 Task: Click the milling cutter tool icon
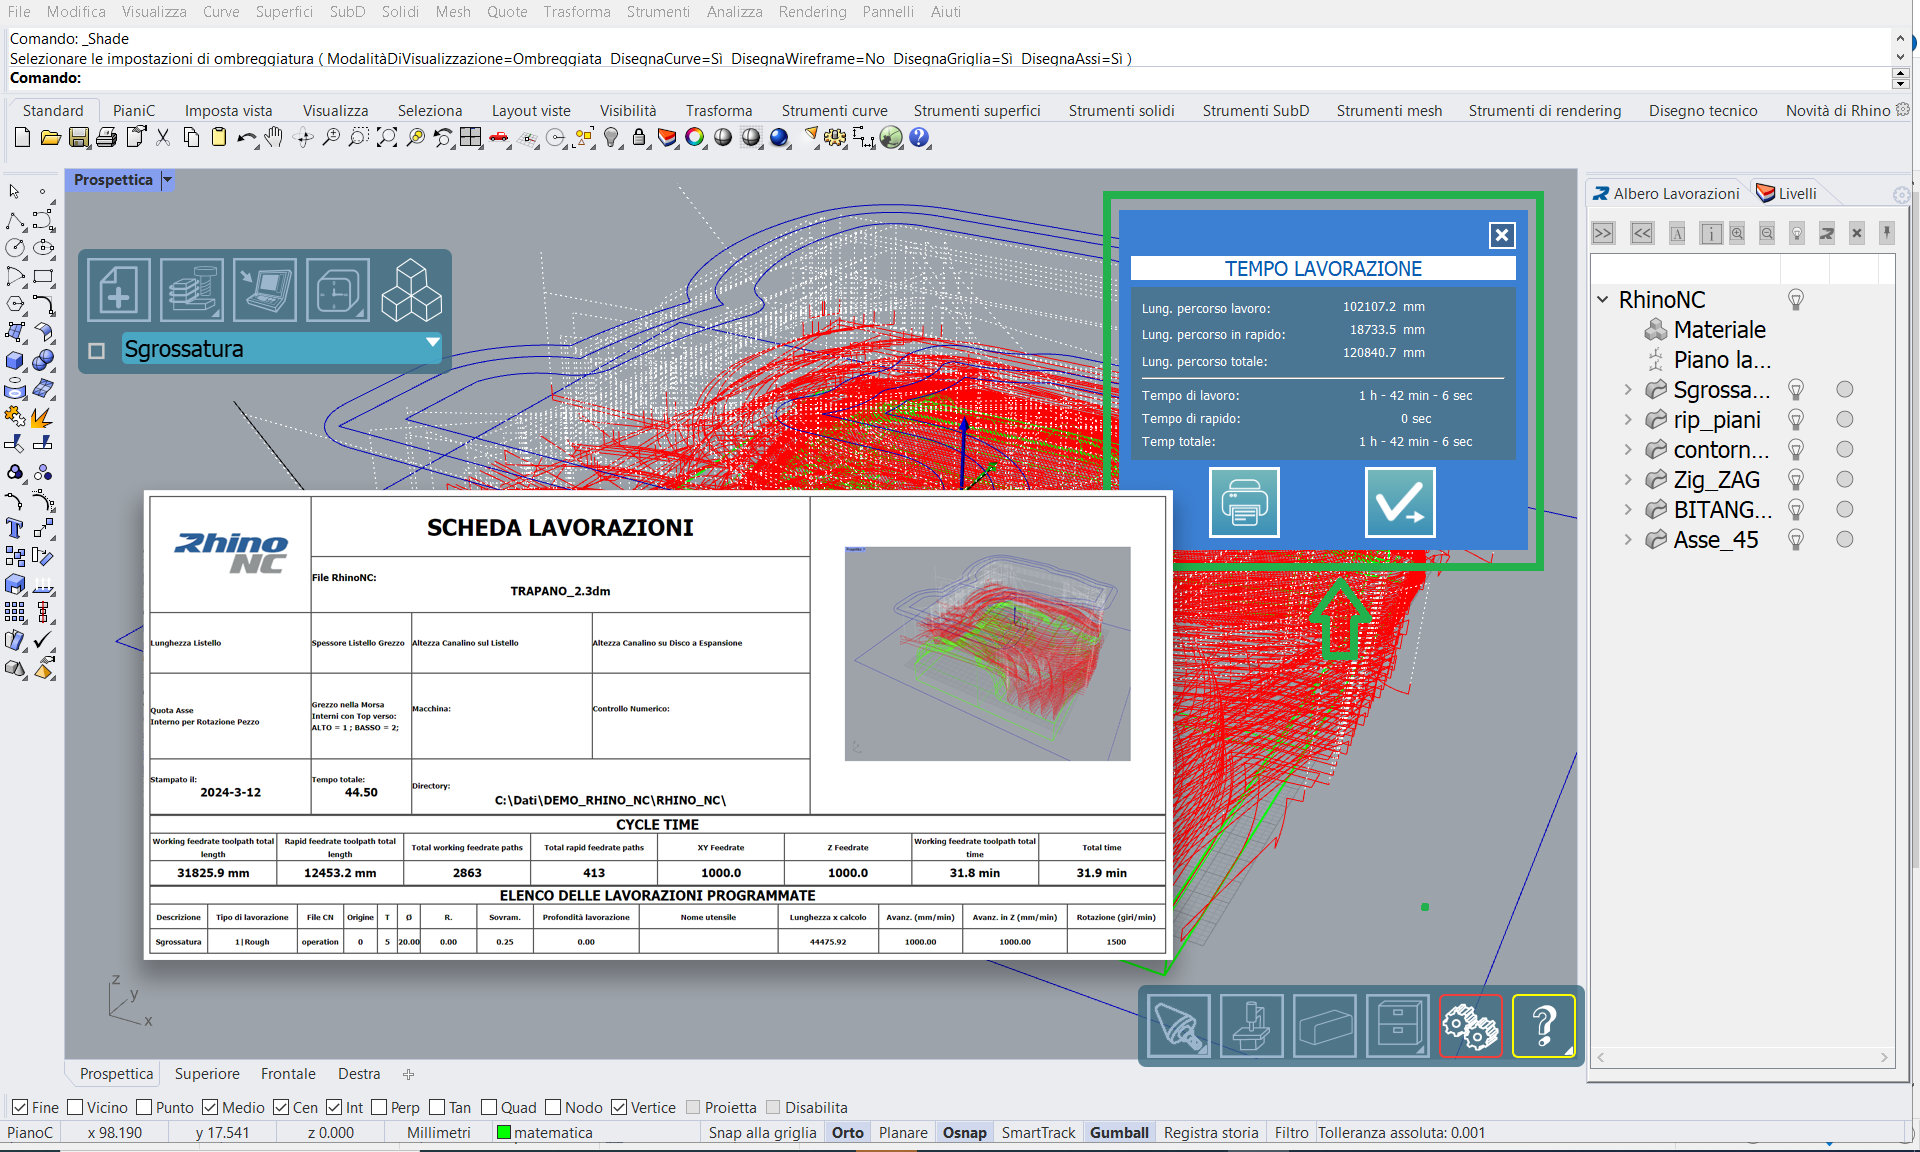[1179, 1026]
